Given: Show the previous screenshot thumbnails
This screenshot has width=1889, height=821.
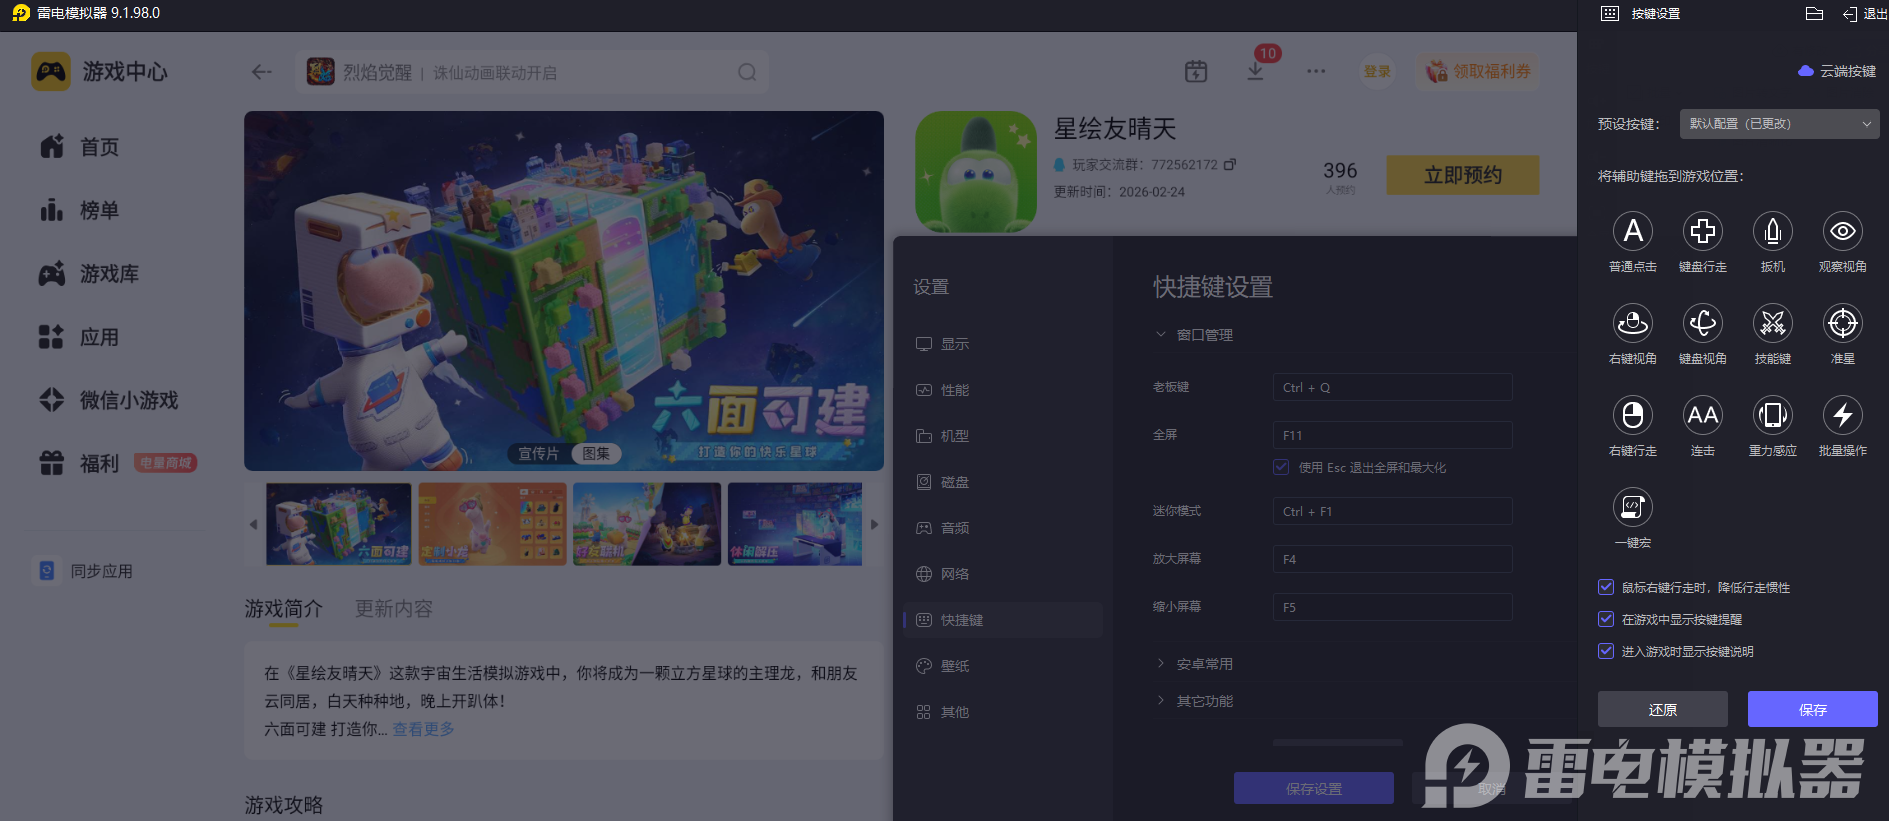Looking at the screenshot, I should click(x=253, y=524).
